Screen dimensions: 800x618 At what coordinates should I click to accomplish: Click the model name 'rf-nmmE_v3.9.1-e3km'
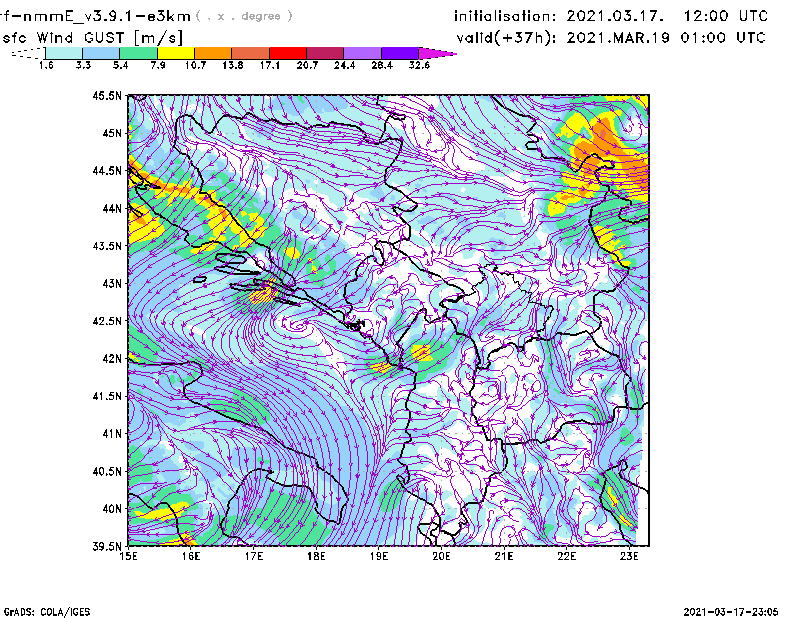(x=95, y=16)
